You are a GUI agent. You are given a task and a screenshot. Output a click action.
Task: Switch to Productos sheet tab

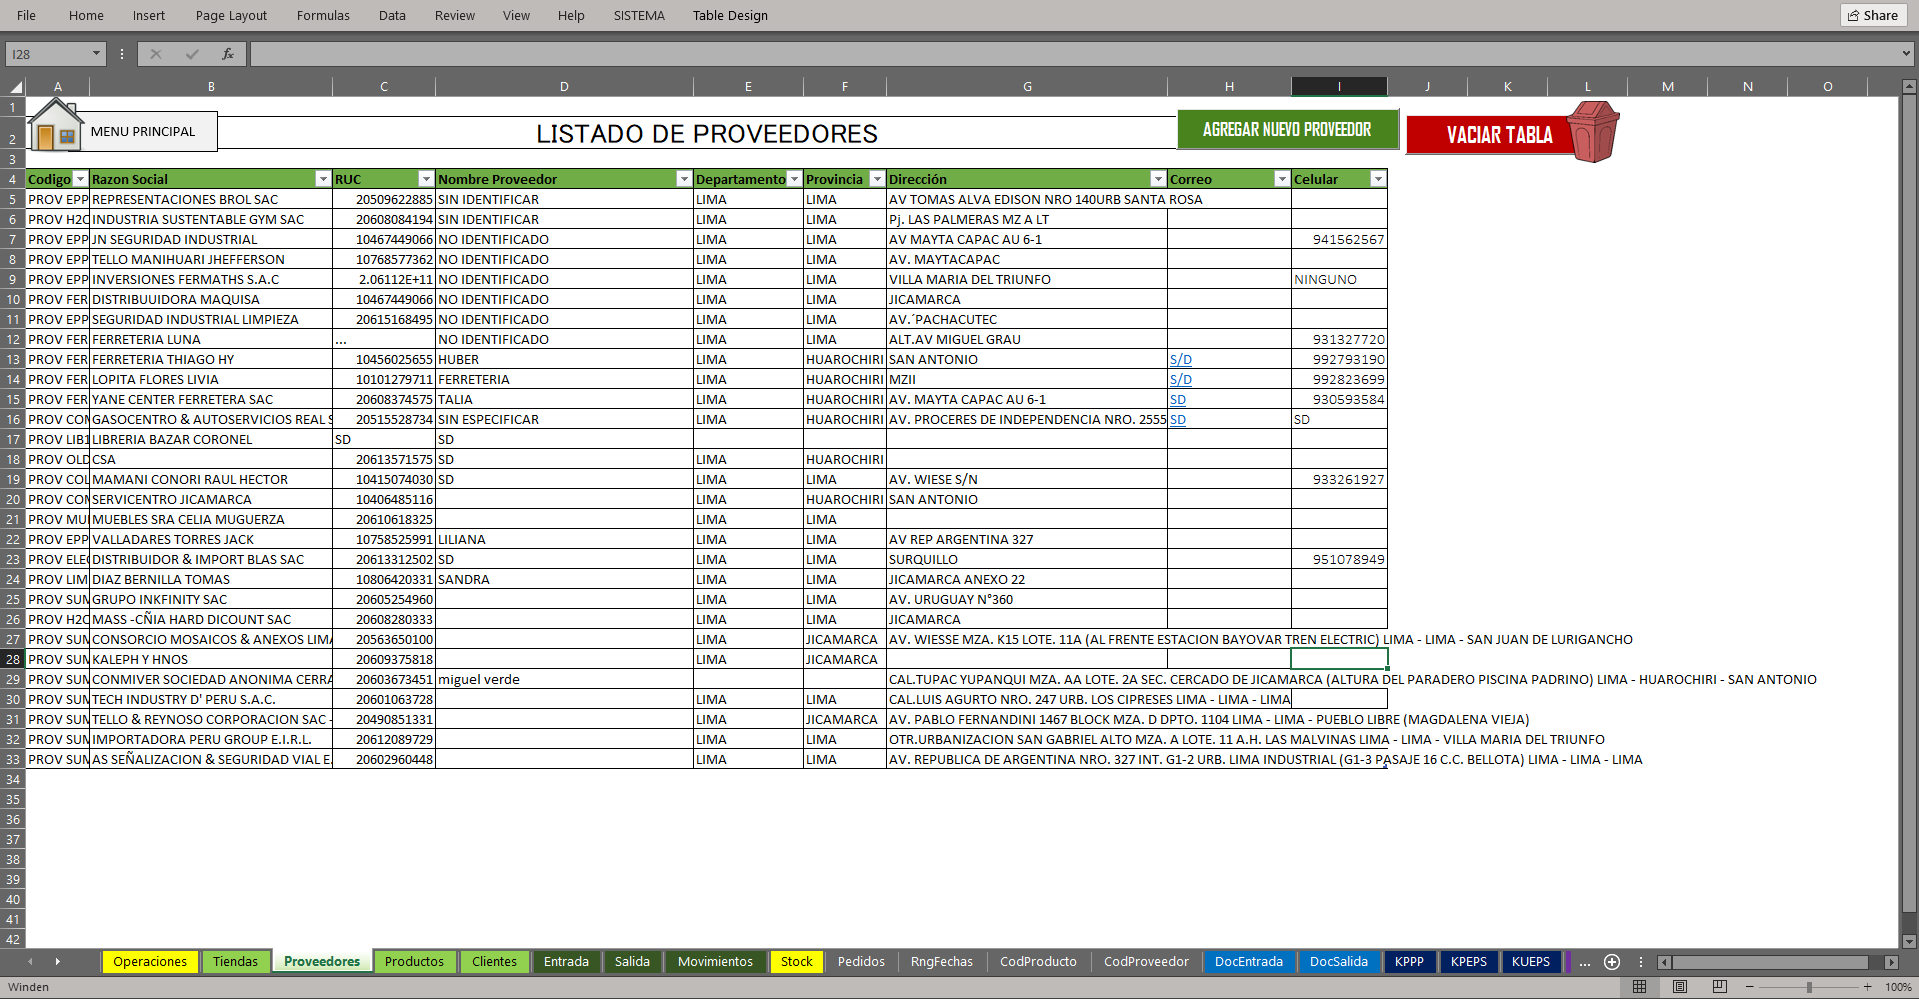click(x=414, y=962)
